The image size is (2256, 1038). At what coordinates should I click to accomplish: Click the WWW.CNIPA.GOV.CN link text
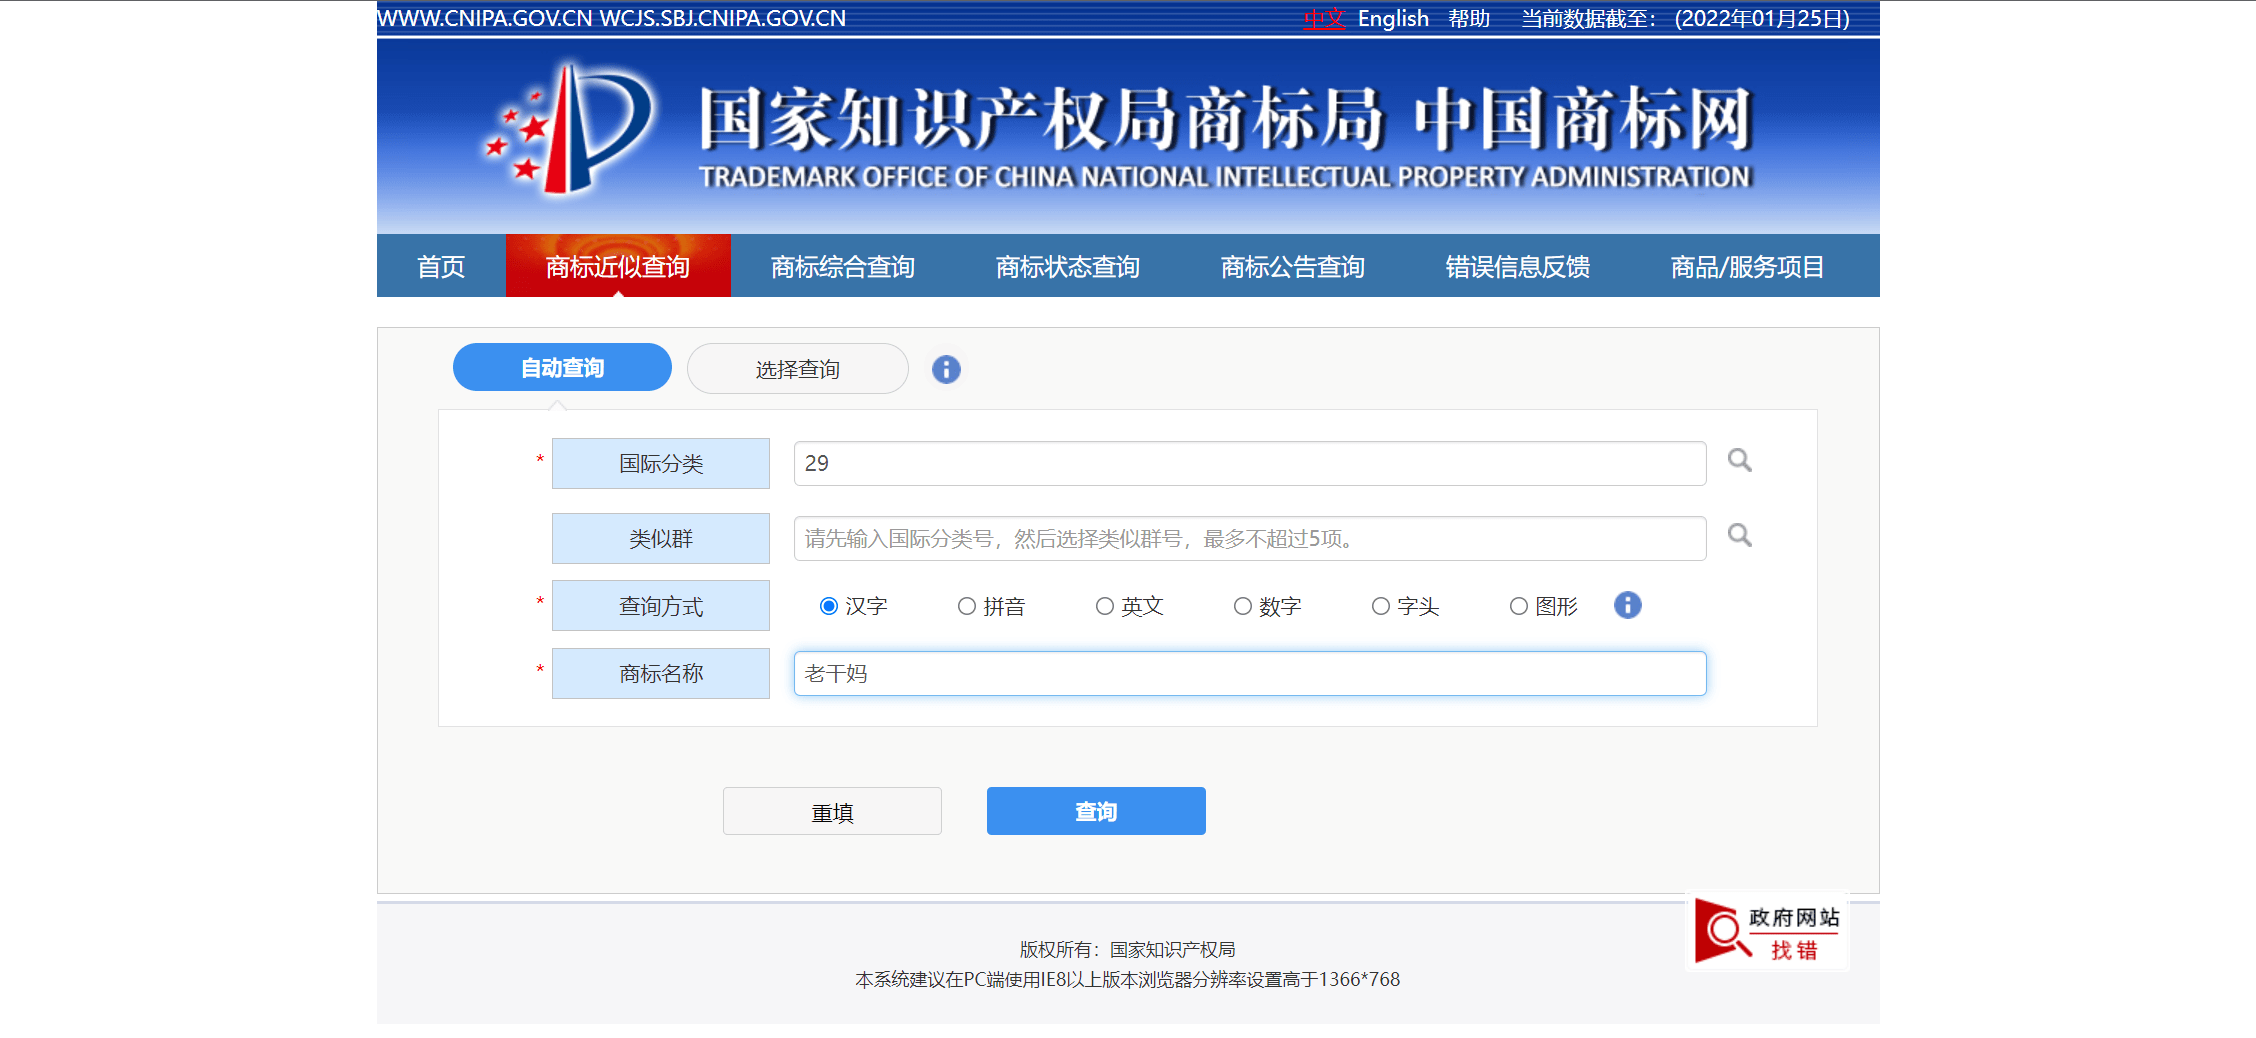pos(485,18)
